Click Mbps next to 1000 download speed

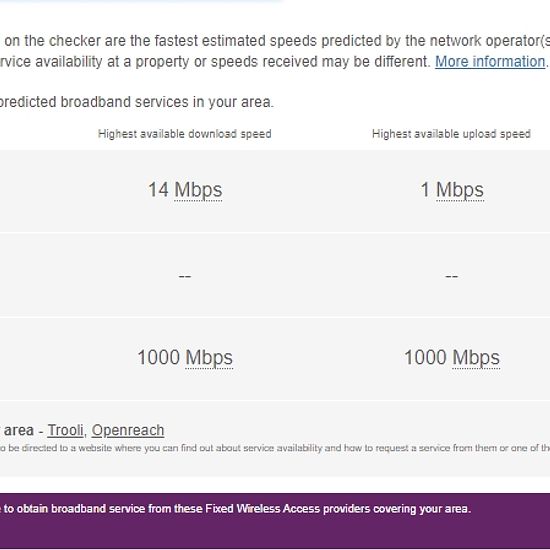209,357
